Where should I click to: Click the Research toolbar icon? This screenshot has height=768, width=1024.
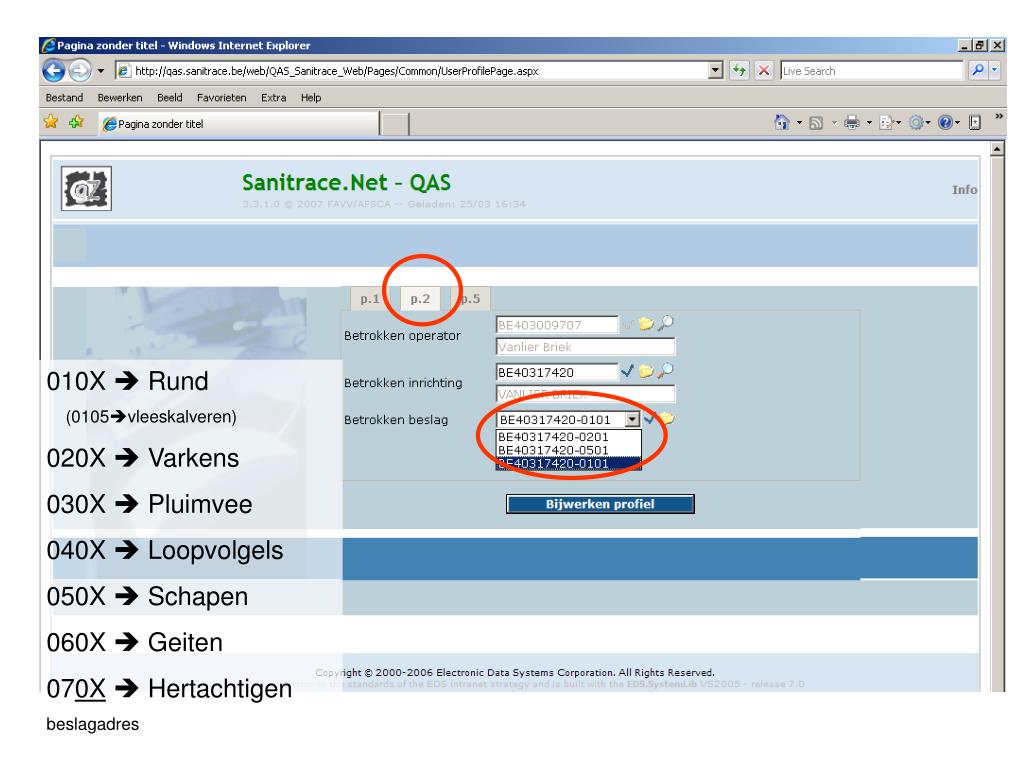coord(975,122)
